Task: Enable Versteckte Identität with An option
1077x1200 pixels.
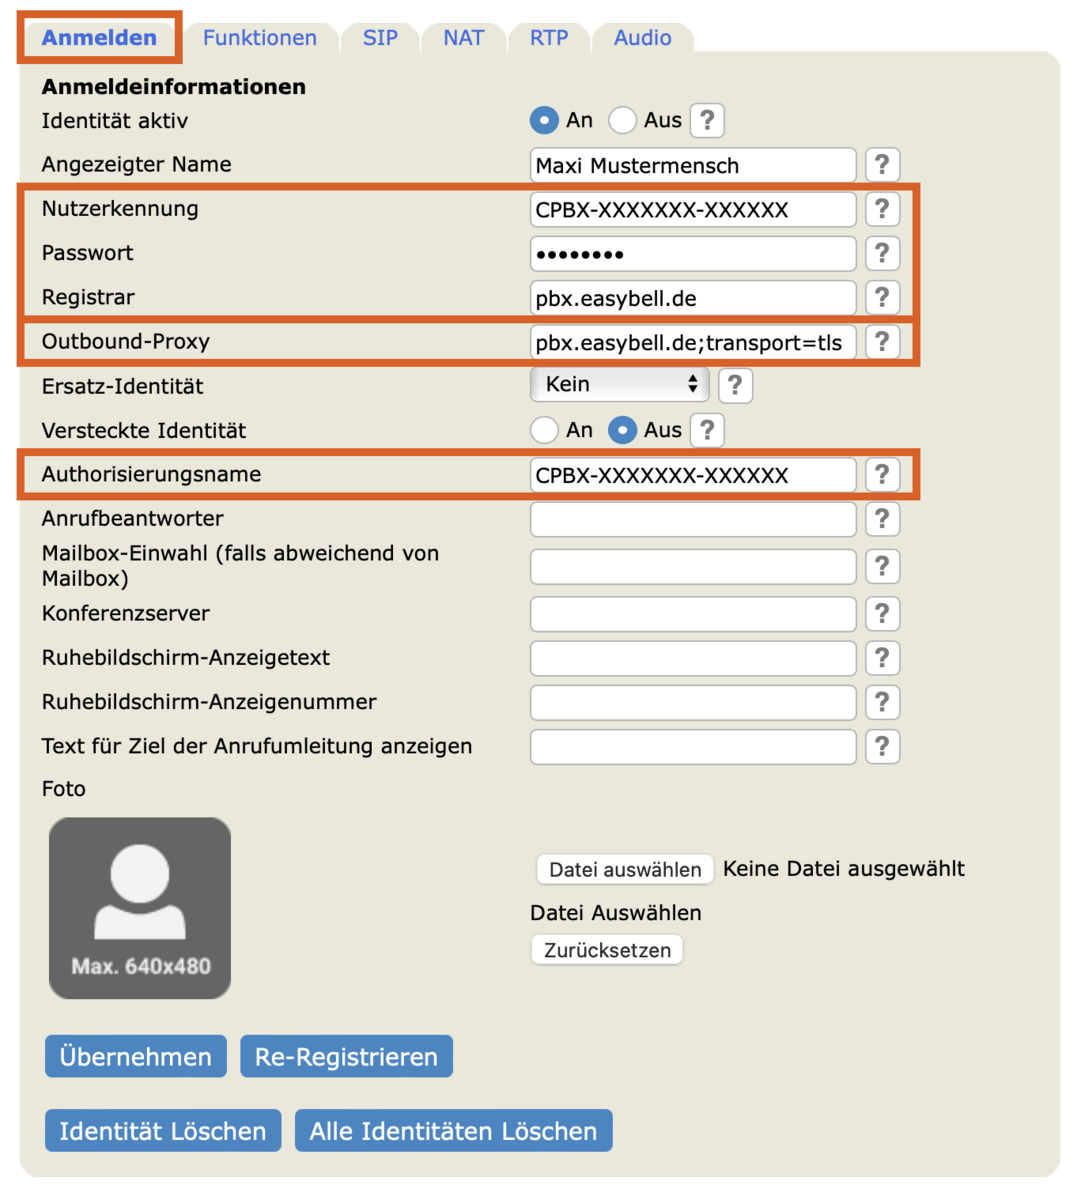Action: [544, 430]
